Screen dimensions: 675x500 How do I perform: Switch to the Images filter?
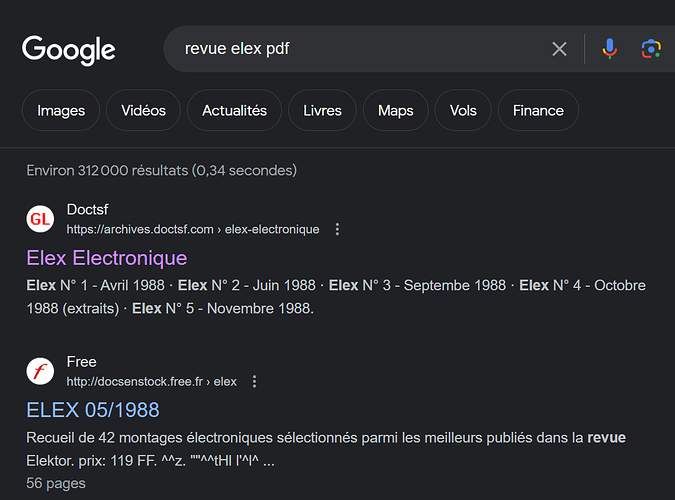coord(61,110)
